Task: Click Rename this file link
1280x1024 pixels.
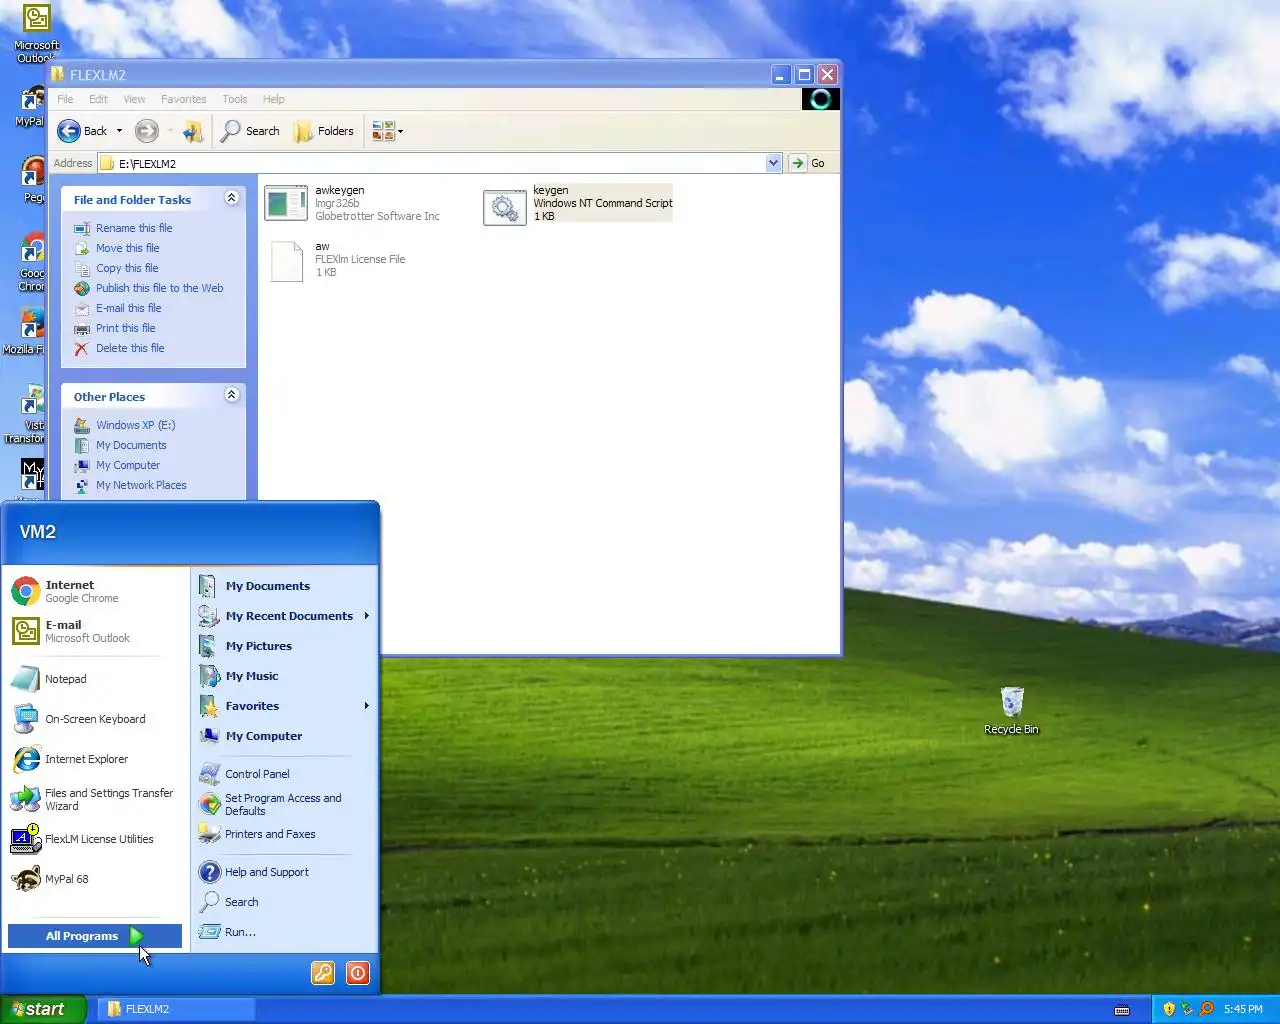Action: click(x=134, y=228)
